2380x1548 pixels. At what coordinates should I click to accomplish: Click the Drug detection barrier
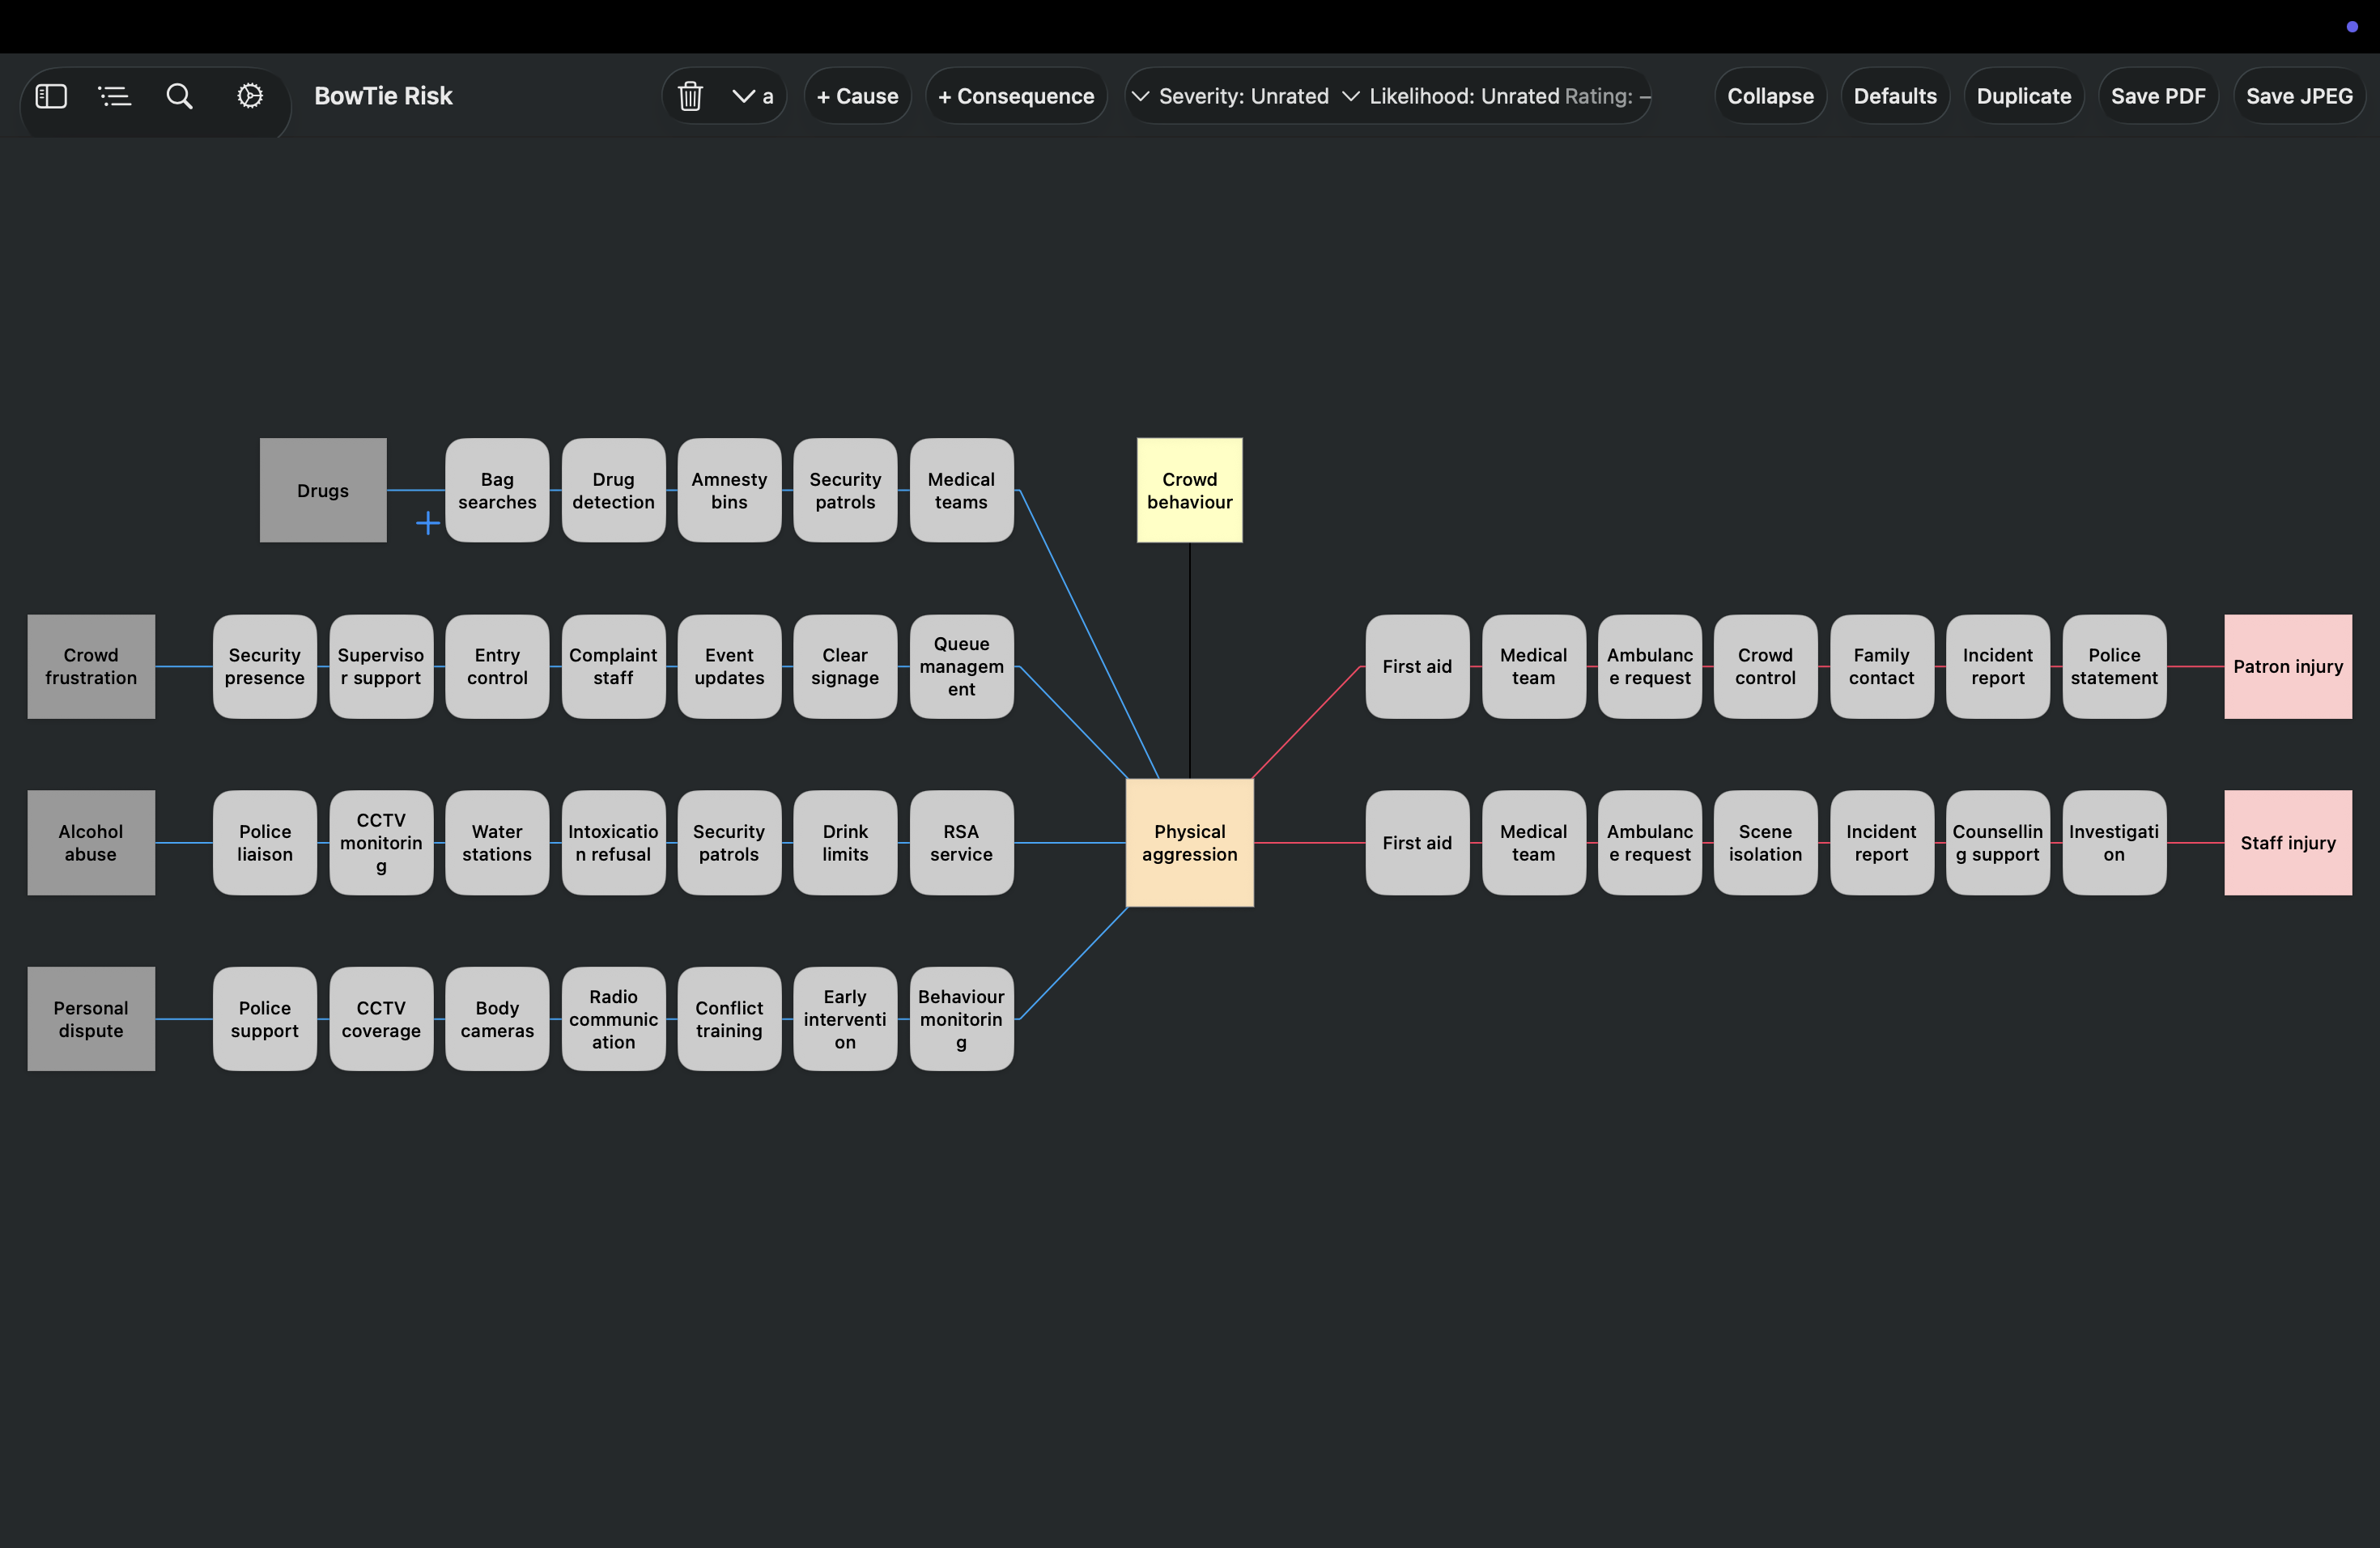613,490
